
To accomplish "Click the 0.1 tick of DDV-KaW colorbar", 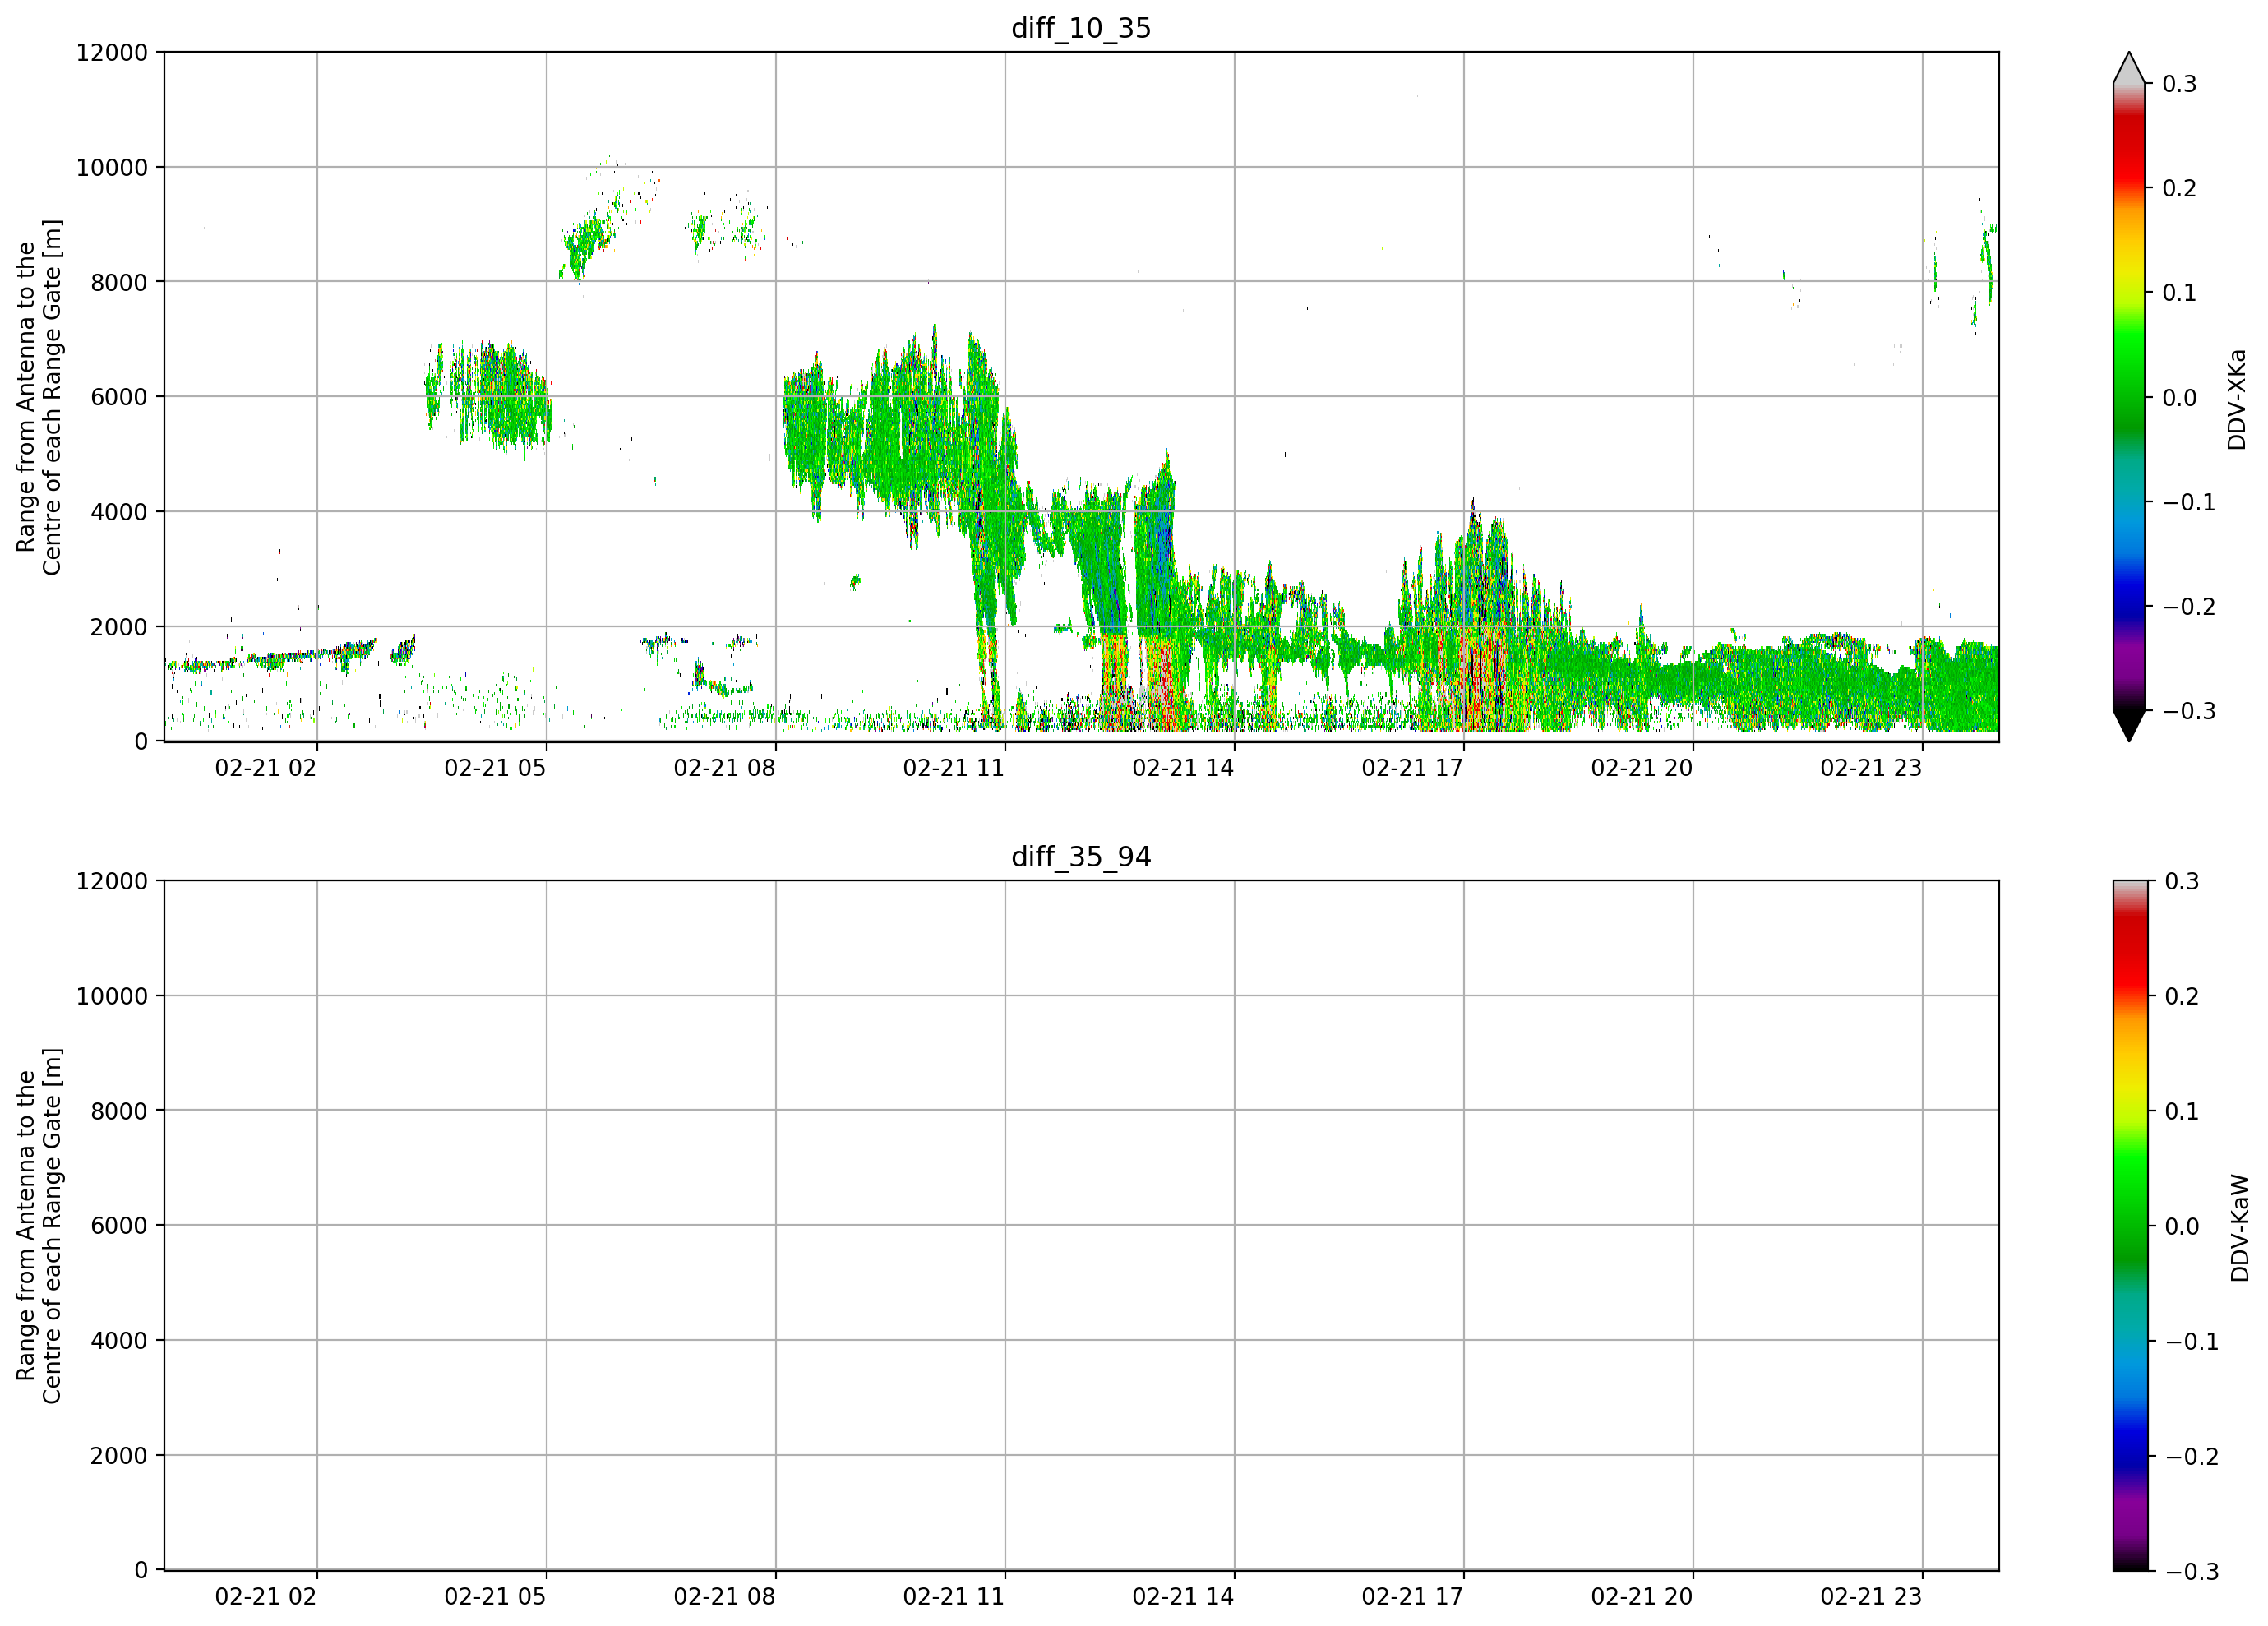I will (2182, 1111).
